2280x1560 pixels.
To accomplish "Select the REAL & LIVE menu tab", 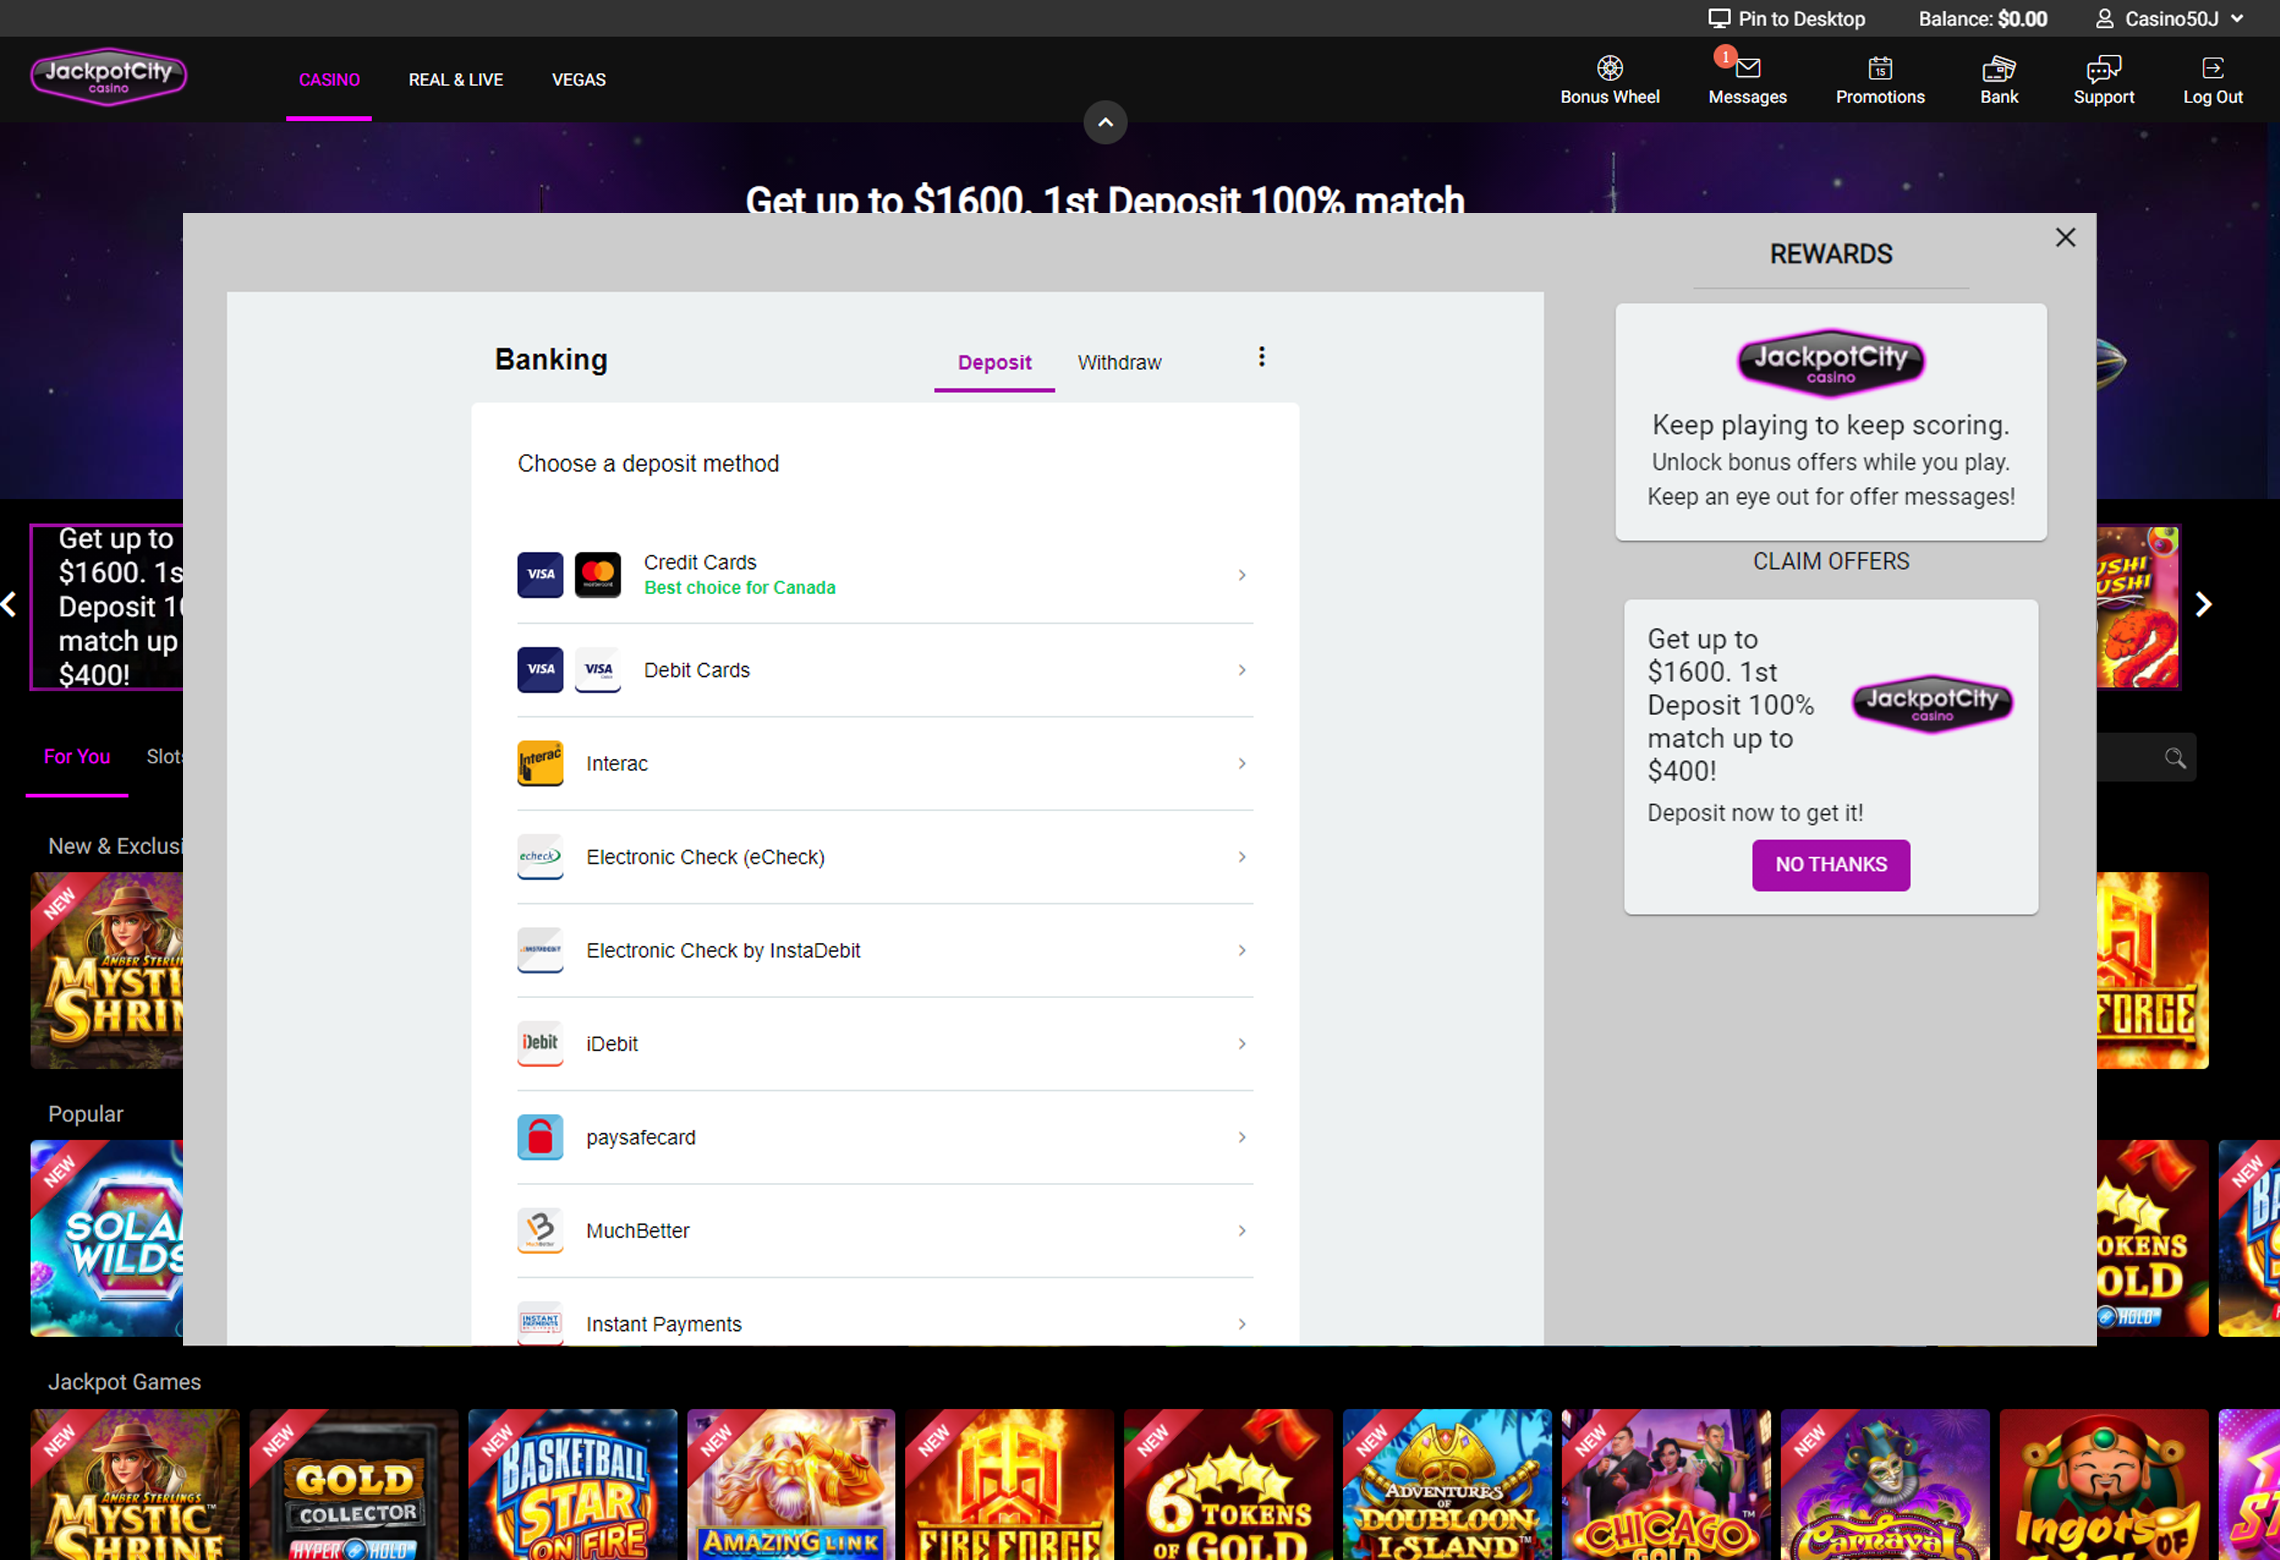I will [455, 80].
